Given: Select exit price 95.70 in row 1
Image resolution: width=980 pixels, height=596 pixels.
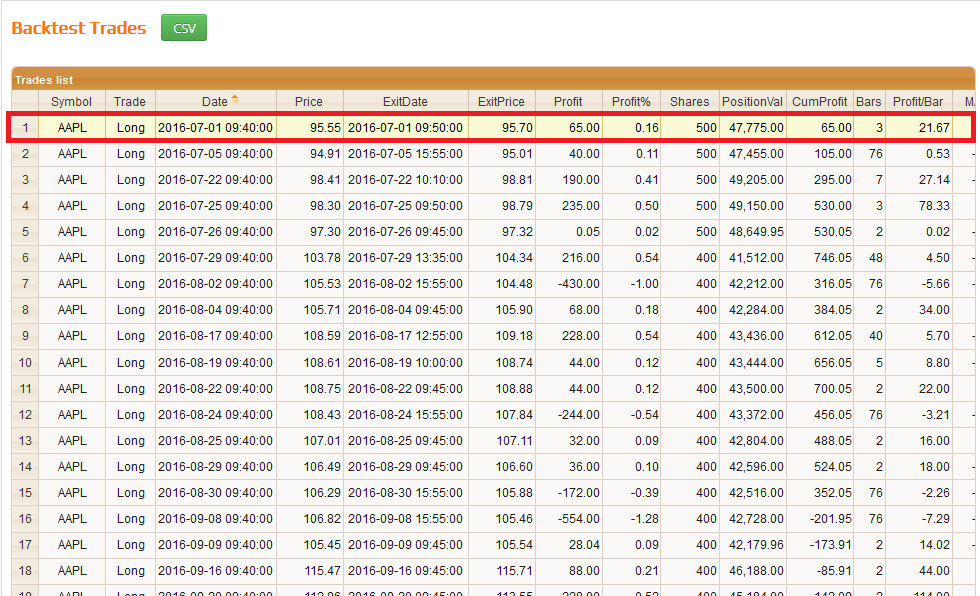Looking at the screenshot, I should point(517,127).
